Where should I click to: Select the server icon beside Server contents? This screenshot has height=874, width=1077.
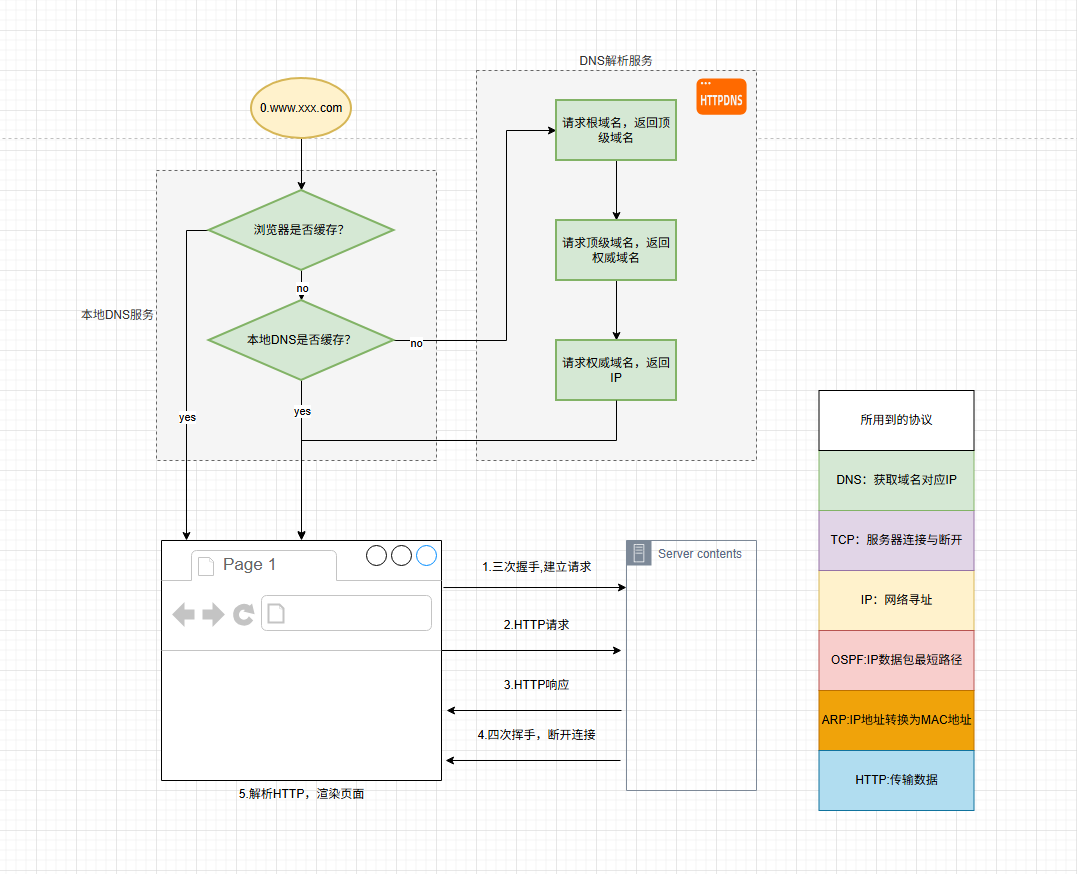[639, 553]
